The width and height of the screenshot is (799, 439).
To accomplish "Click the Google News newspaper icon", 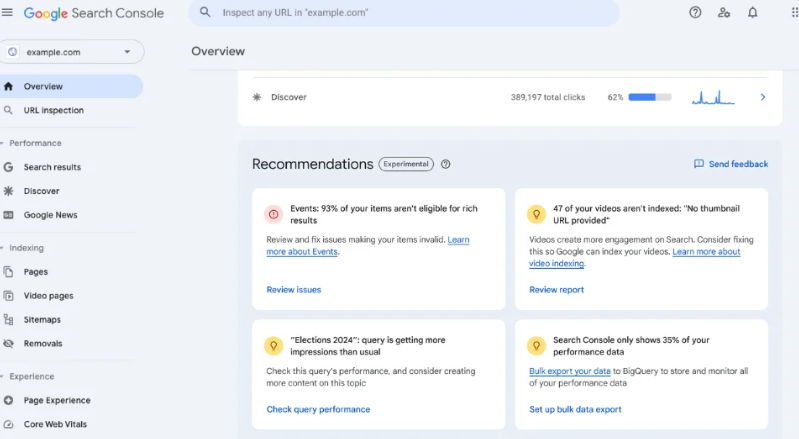I will [x=8, y=215].
